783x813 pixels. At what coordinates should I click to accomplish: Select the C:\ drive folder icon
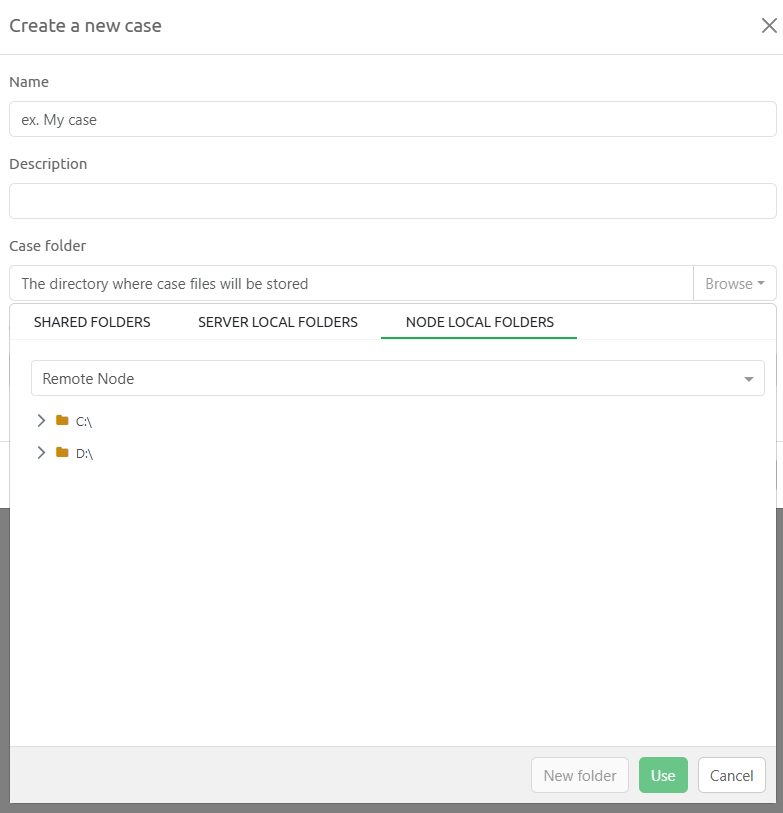click(60, 421)
